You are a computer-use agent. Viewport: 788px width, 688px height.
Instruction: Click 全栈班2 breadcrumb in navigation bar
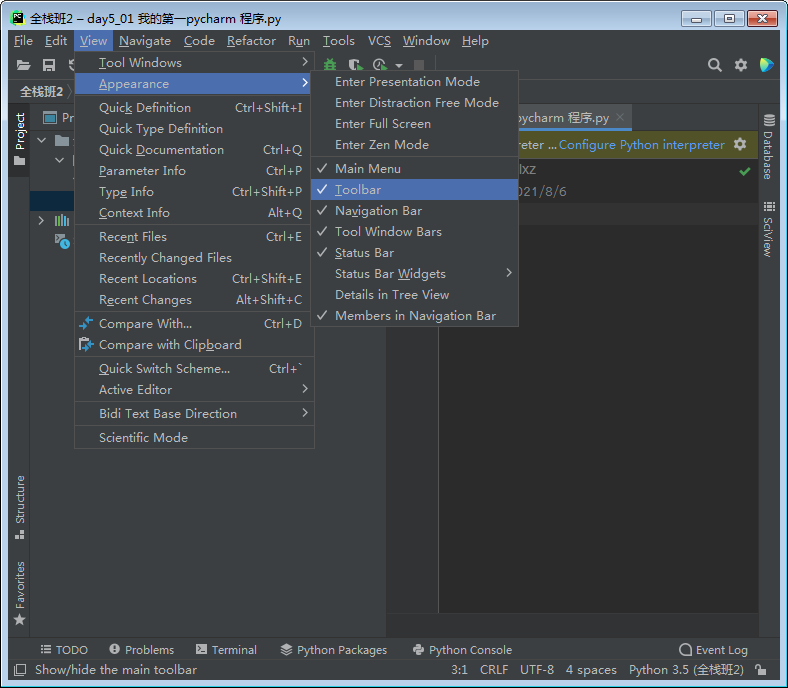pos(41,91)
